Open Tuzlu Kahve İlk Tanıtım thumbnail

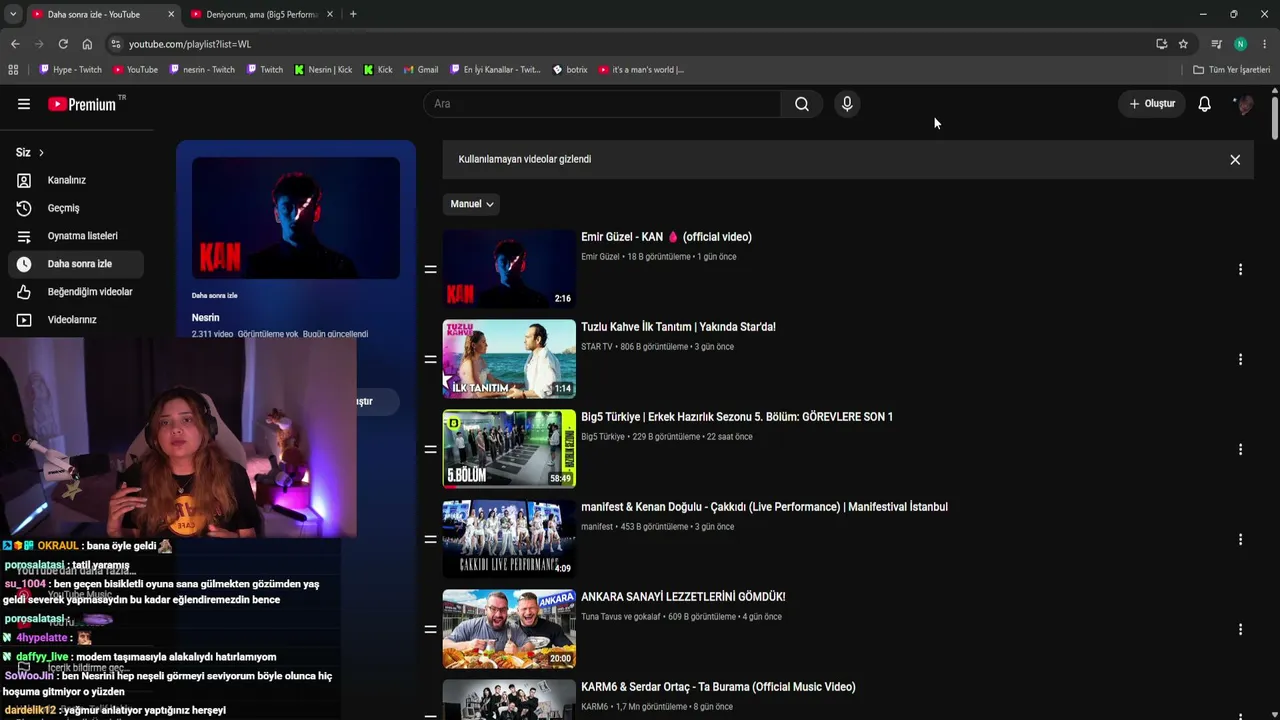(x=509, y=359)
